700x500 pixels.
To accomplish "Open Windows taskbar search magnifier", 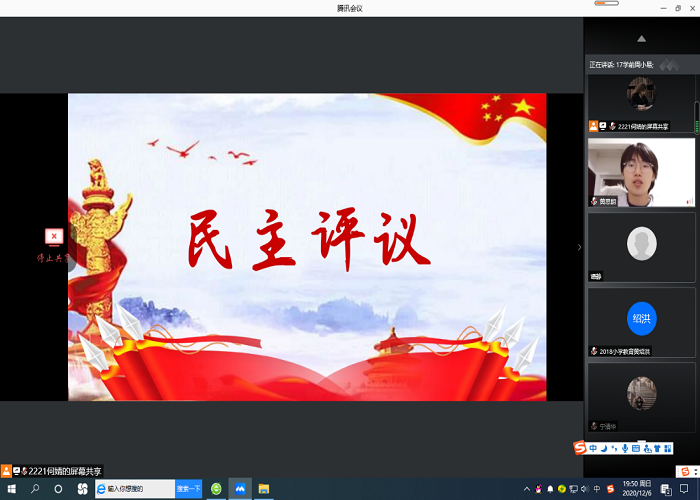I will pos(35,489).
